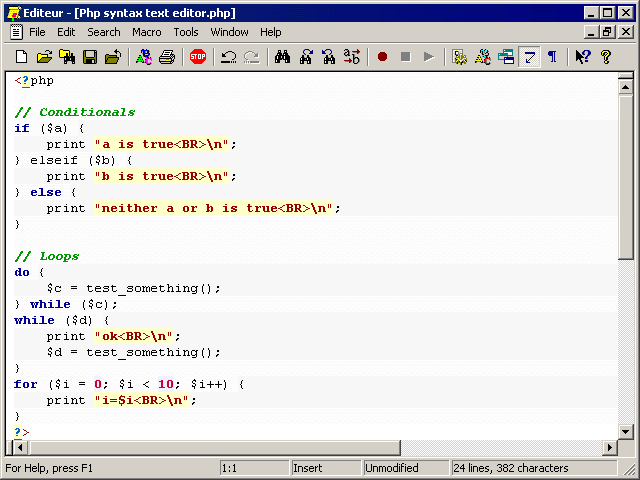The height and width of the screenshot is (480, 640).
Task: Open Replace via the a-to-b icon
Action: point(351,57)
